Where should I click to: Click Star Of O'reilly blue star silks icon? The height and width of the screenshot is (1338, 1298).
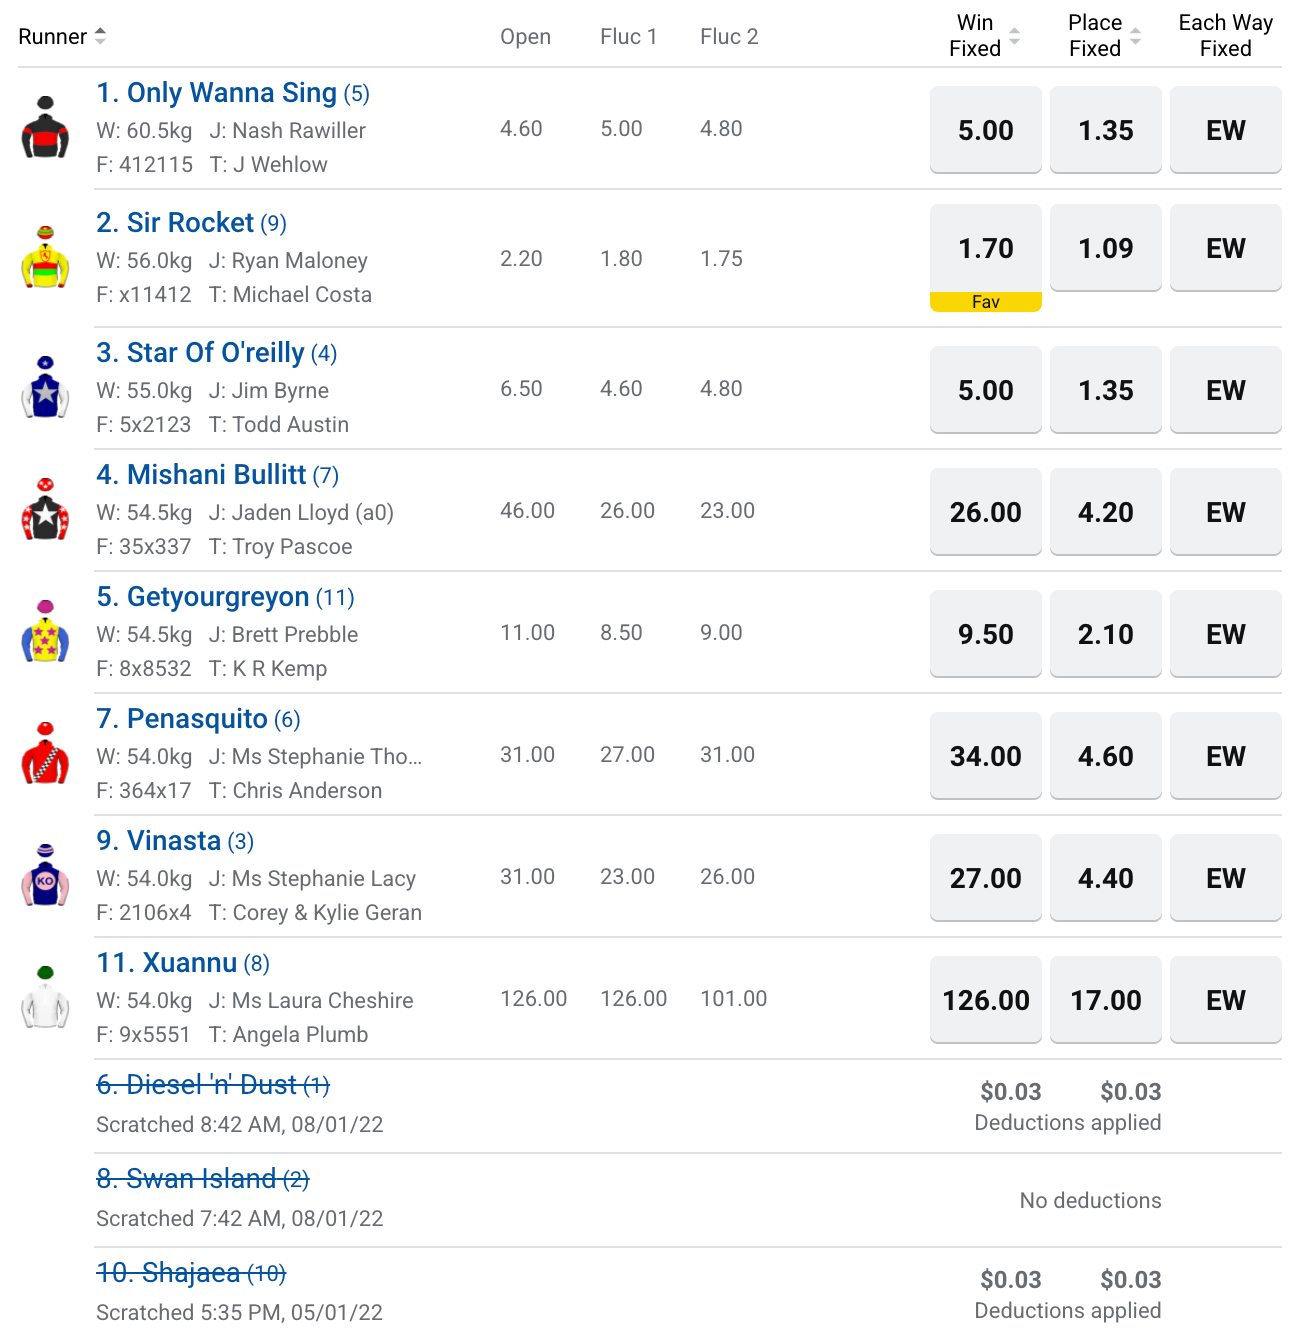[x=45, y=388]
